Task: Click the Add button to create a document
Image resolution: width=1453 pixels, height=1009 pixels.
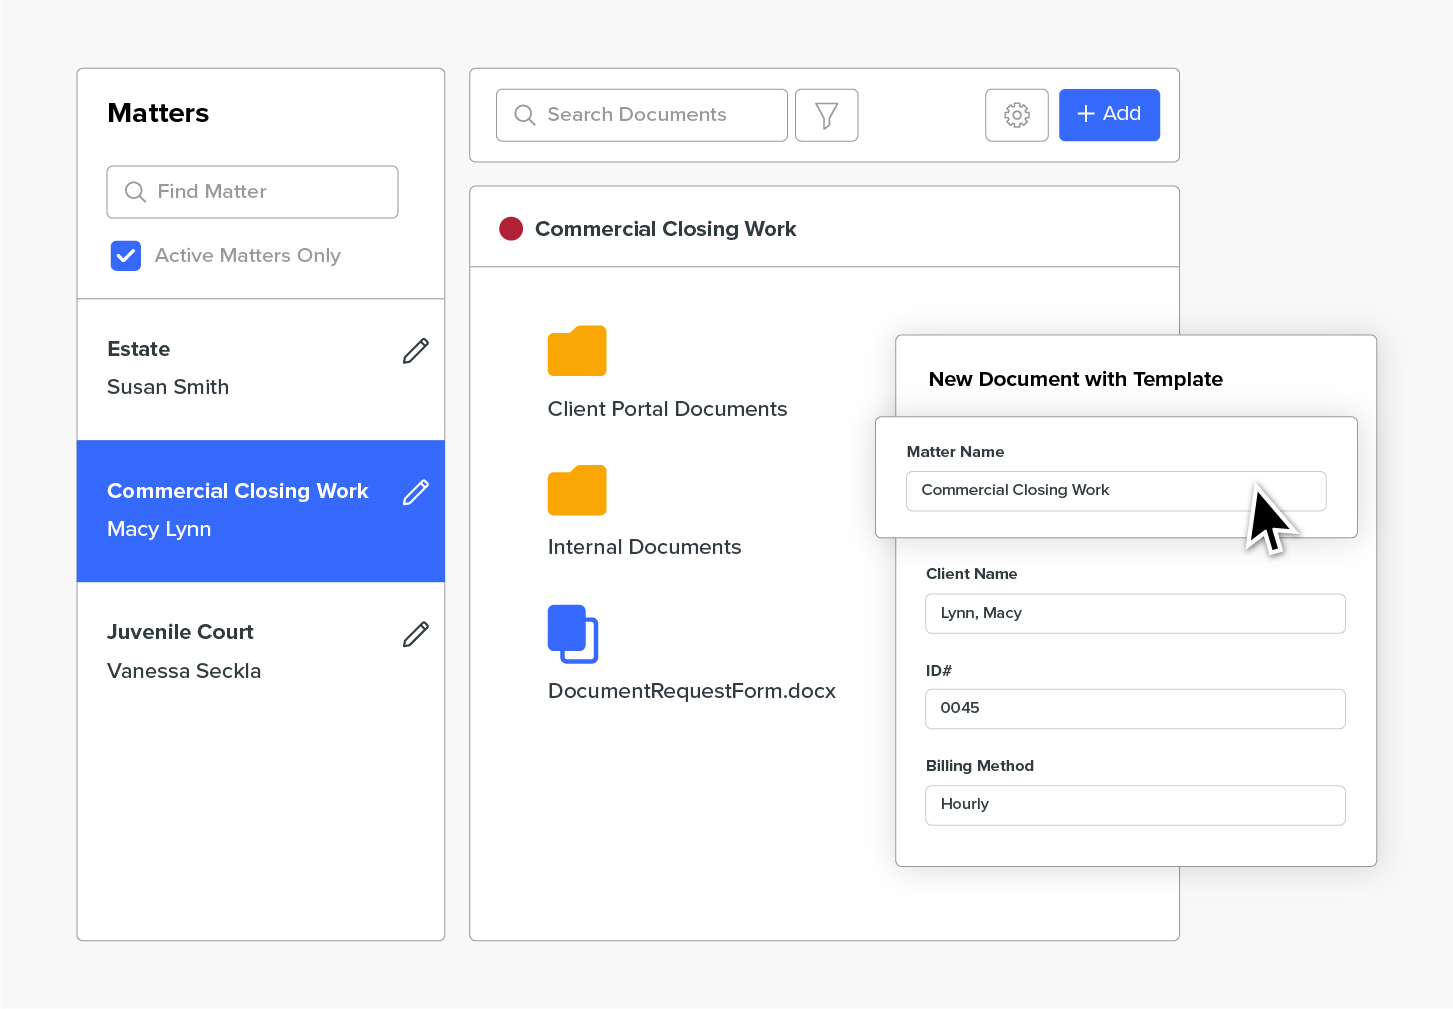Action: [x=1109, y=114]
